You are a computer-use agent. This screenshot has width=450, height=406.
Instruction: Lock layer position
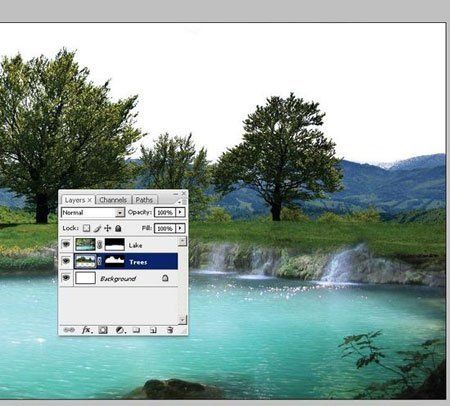tap(108, 228)
